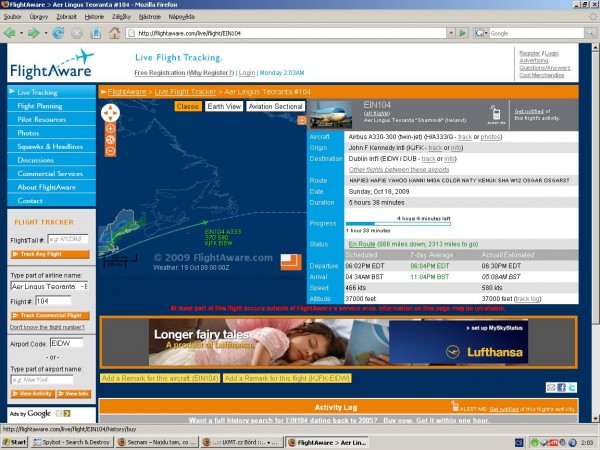
Task: Open Other flights between these airports link
Action: pos(399,170)
